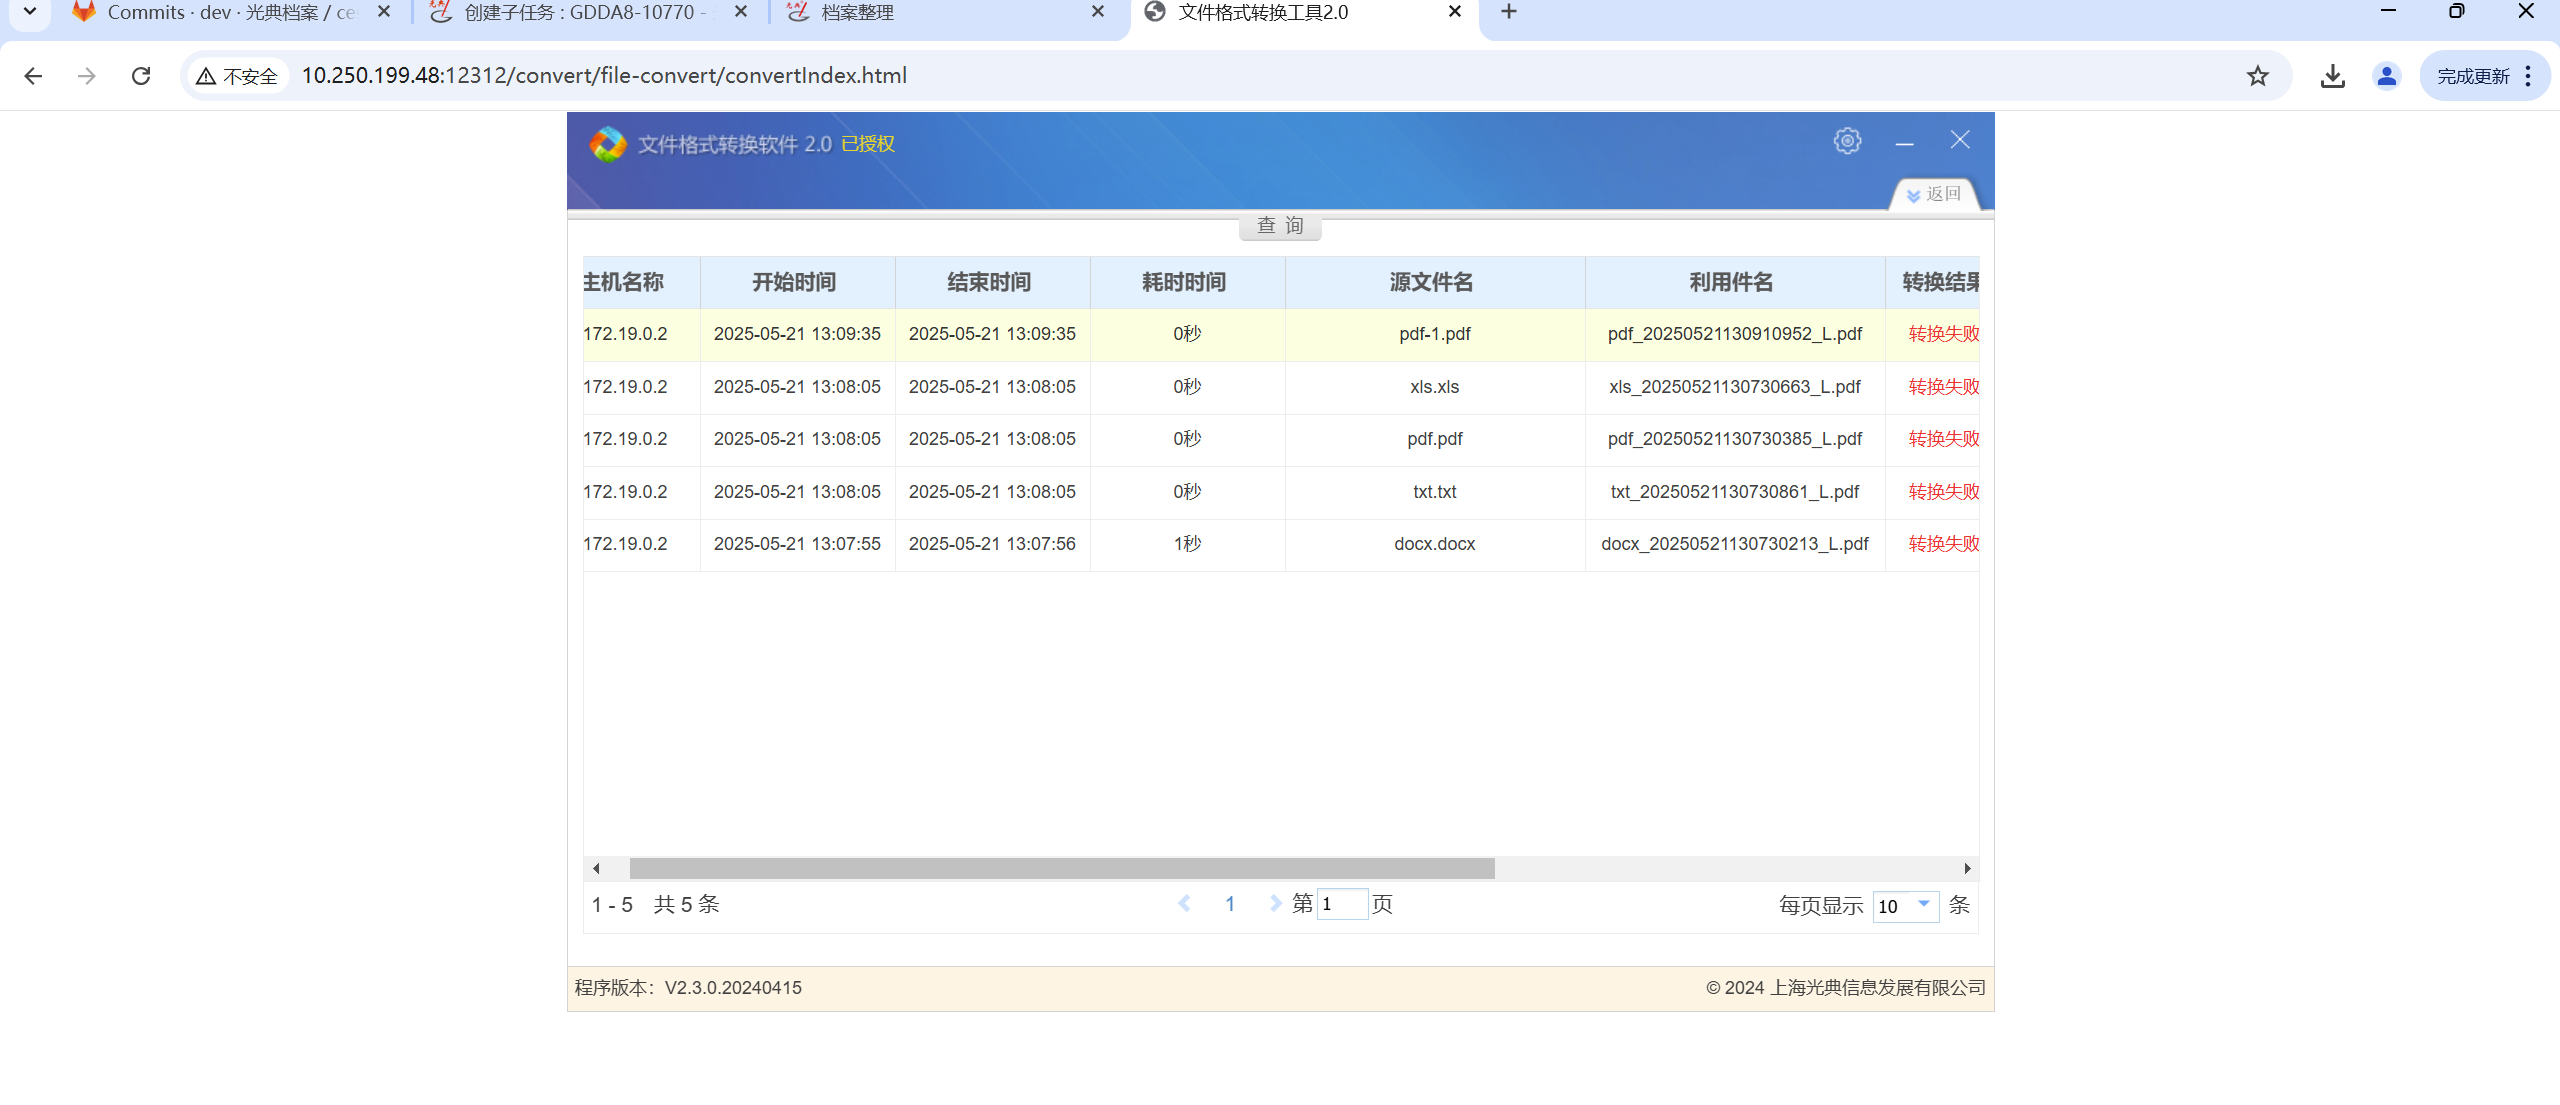Go to previous page arrow
Viewport: 2560px width, 1105px height.
(x=1184, y=904)
